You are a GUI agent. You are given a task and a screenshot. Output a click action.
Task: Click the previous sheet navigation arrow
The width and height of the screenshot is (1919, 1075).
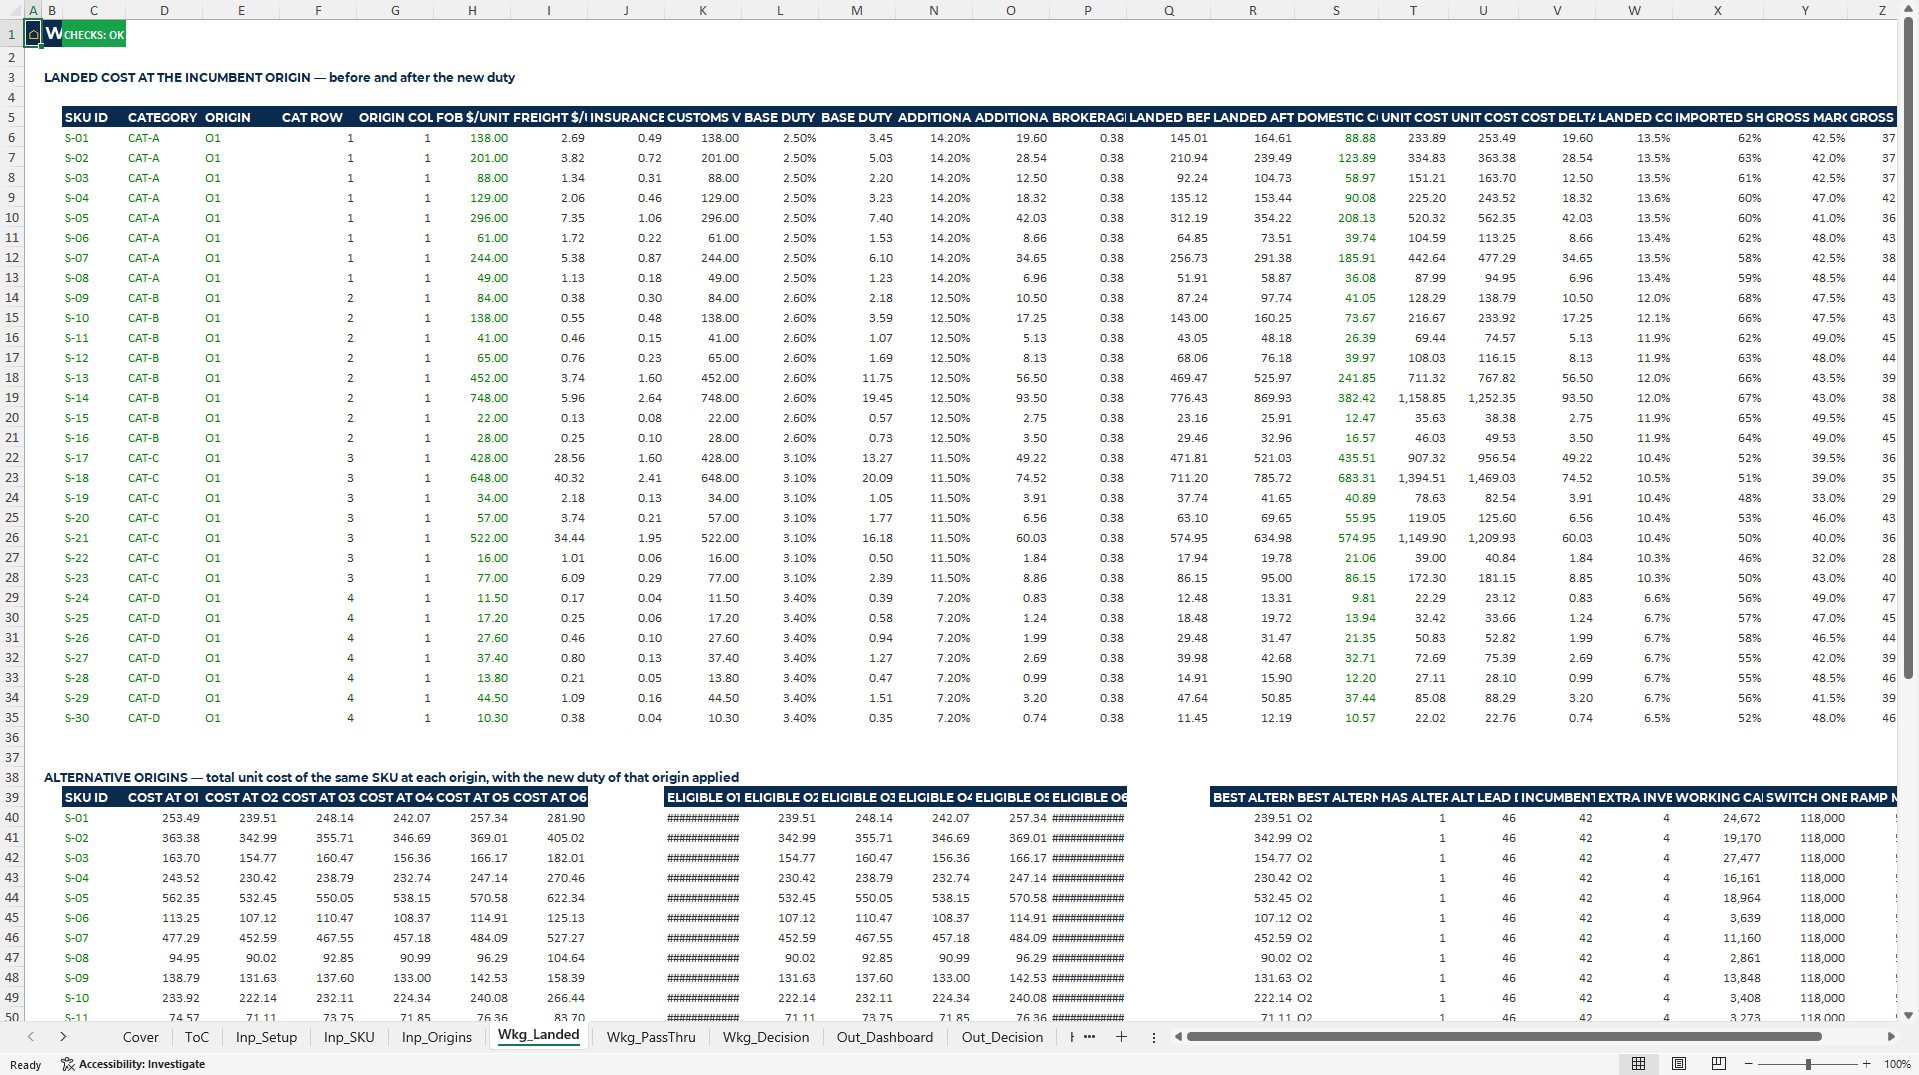[31, 1037]
